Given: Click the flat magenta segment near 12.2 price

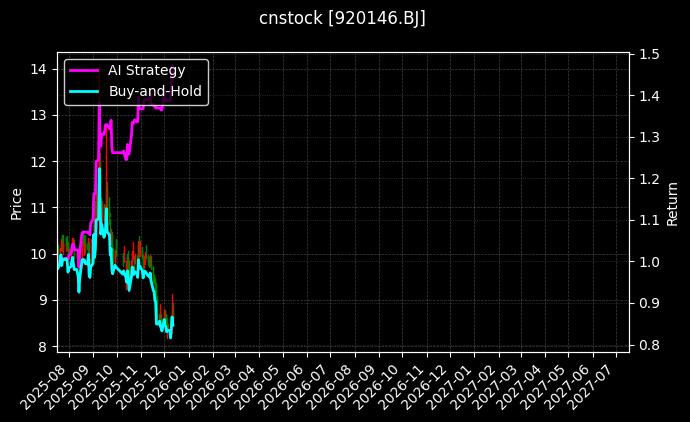Looking at the screenshot, I should [118, 153].
